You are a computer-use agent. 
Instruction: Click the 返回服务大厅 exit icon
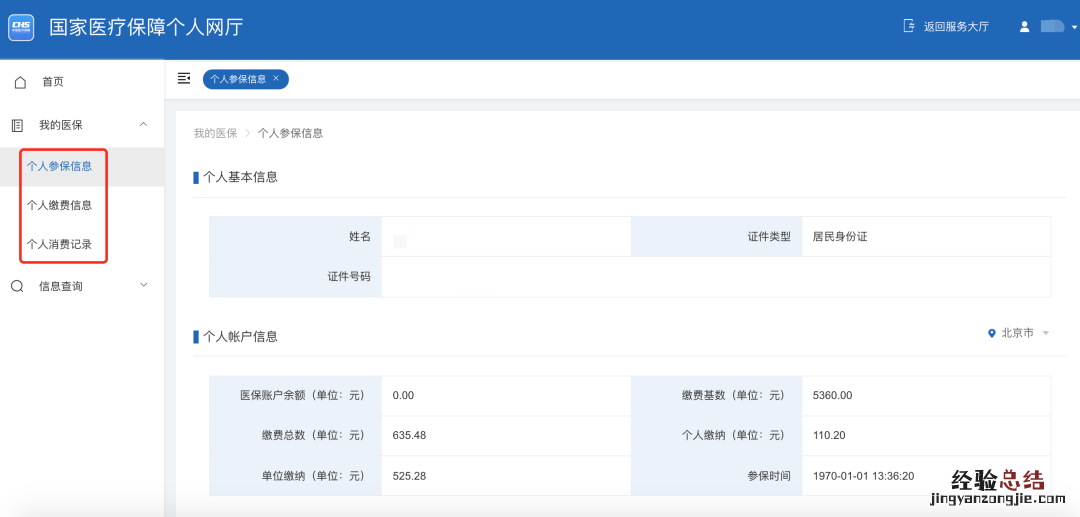[x=909, y=26]
